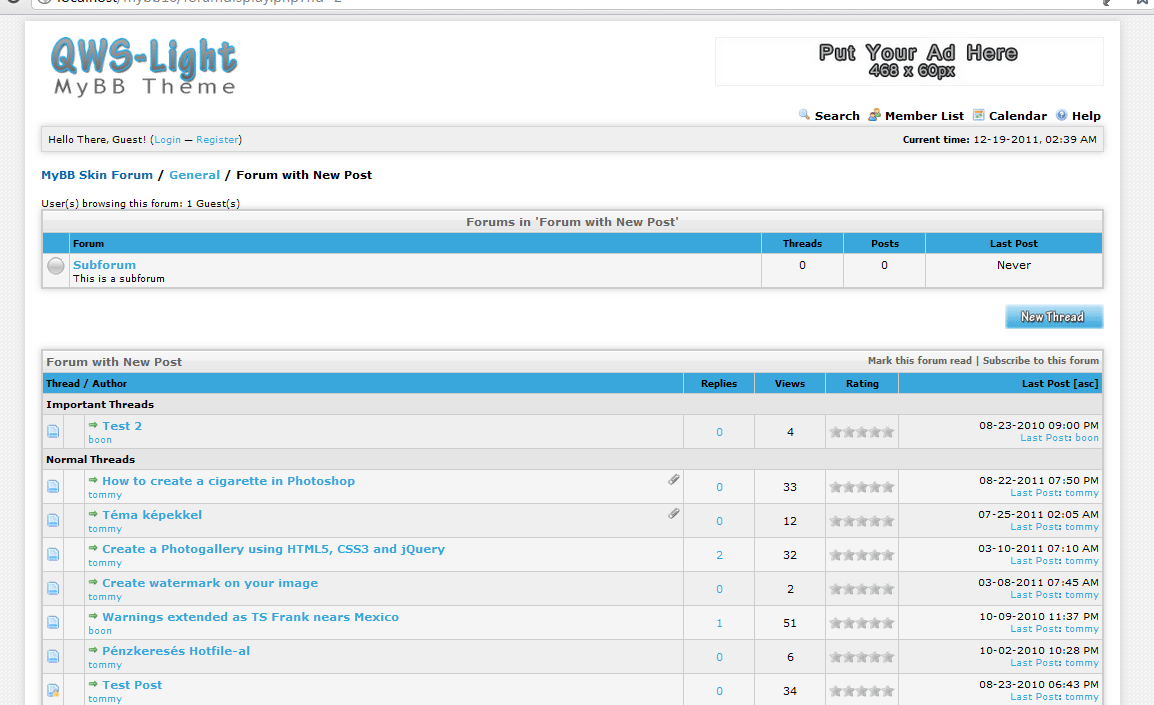Open the Calendar menu item

pyautogui.click(x=1017, y=116)
